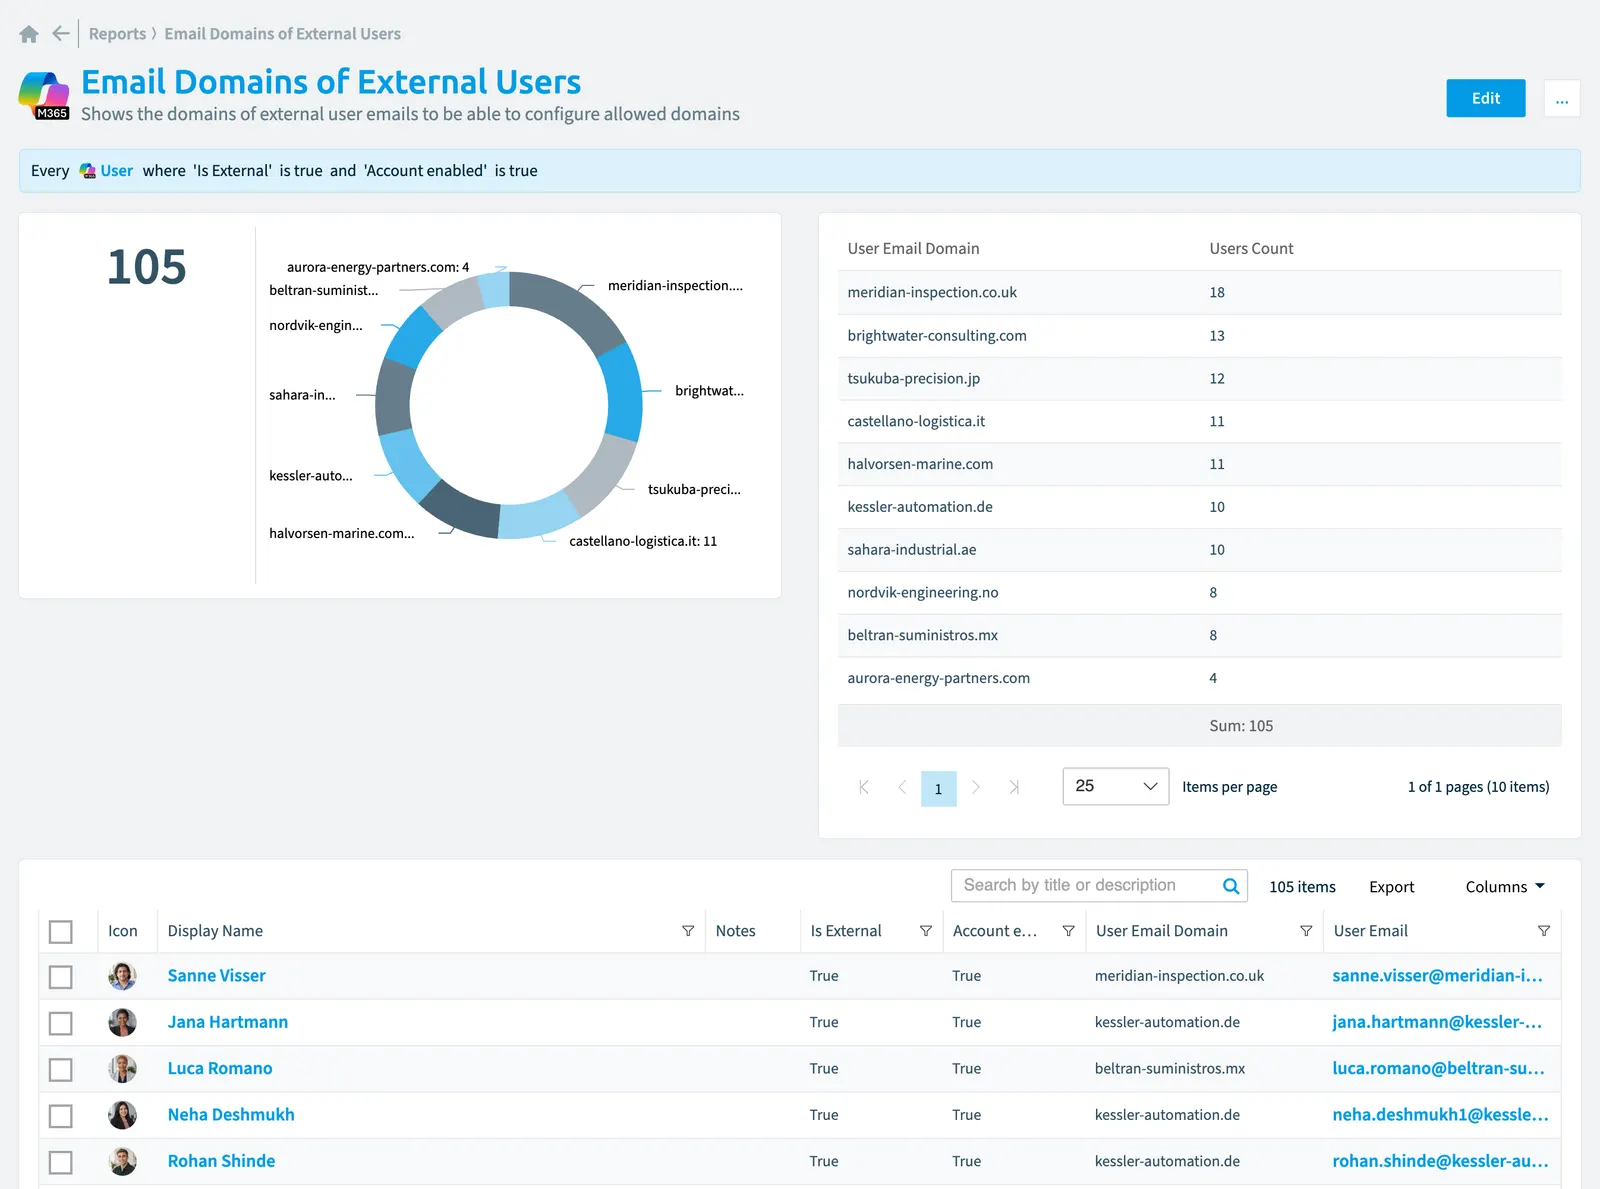Select the Luca Romano row checkbox
Viewport: 1600px width, 1189px height.
pyautogui.click(x=61, y=1069)
